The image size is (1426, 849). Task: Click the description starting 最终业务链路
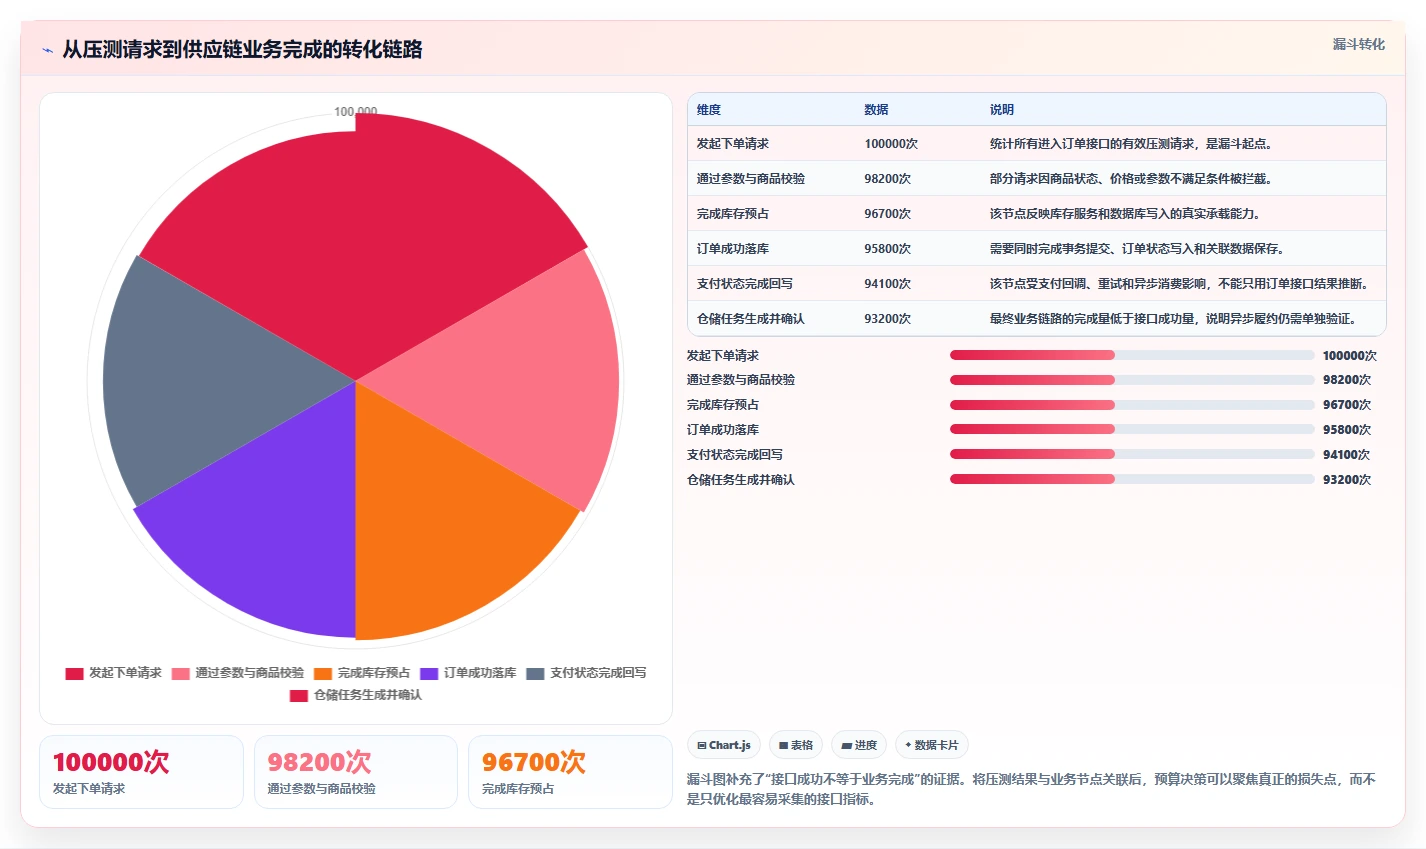click(1174, 319)
